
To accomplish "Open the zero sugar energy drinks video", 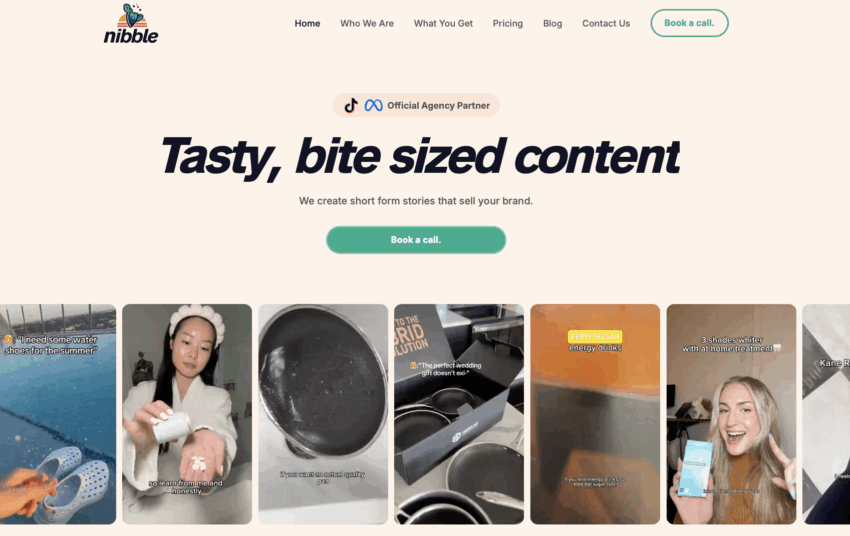I will (595, 414).
